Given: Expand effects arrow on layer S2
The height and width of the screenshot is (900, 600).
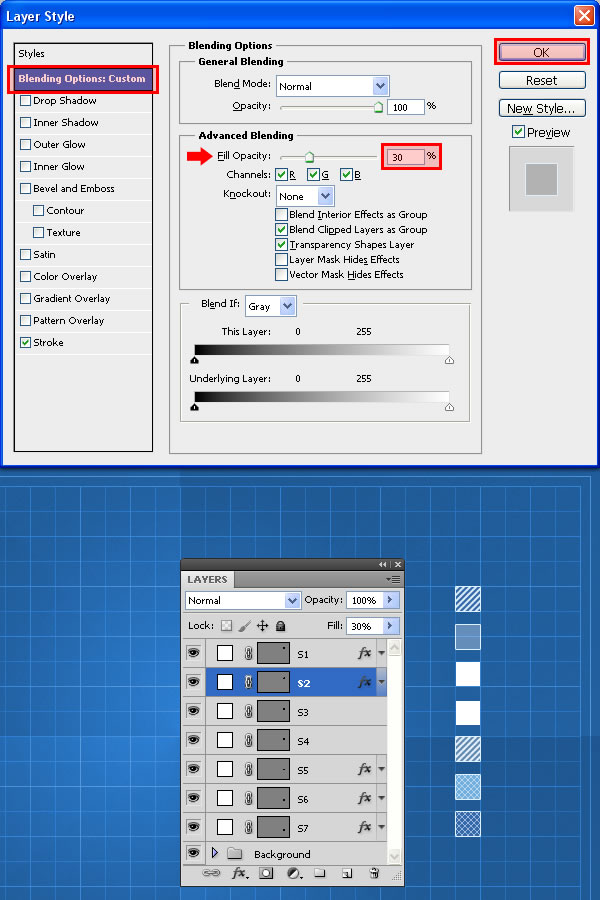Looking at the screenshot, I should (x=381, y=682).
